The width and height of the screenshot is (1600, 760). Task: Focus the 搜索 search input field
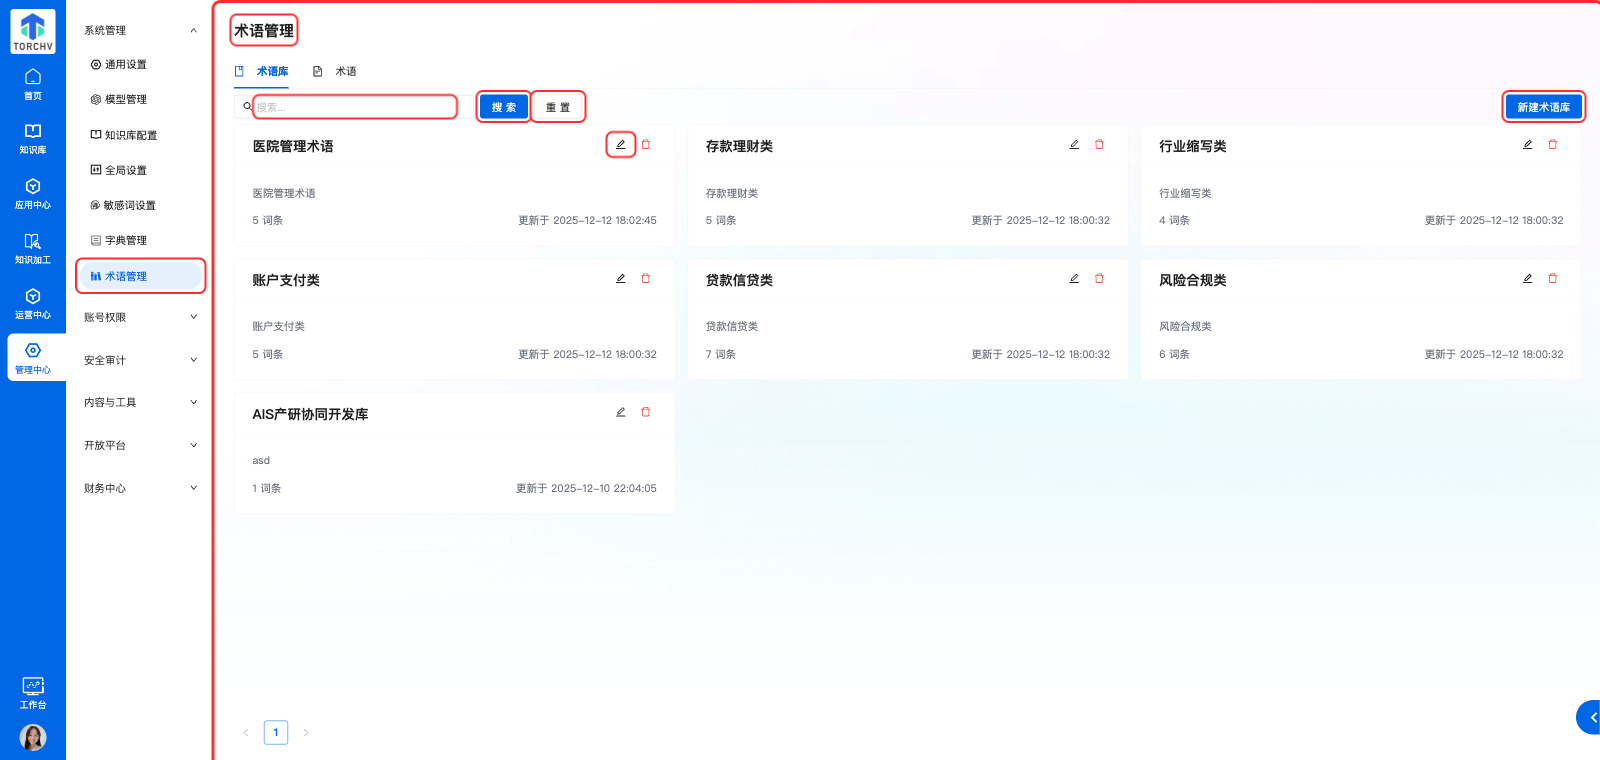pyautogui.click(x=355, y=107)
